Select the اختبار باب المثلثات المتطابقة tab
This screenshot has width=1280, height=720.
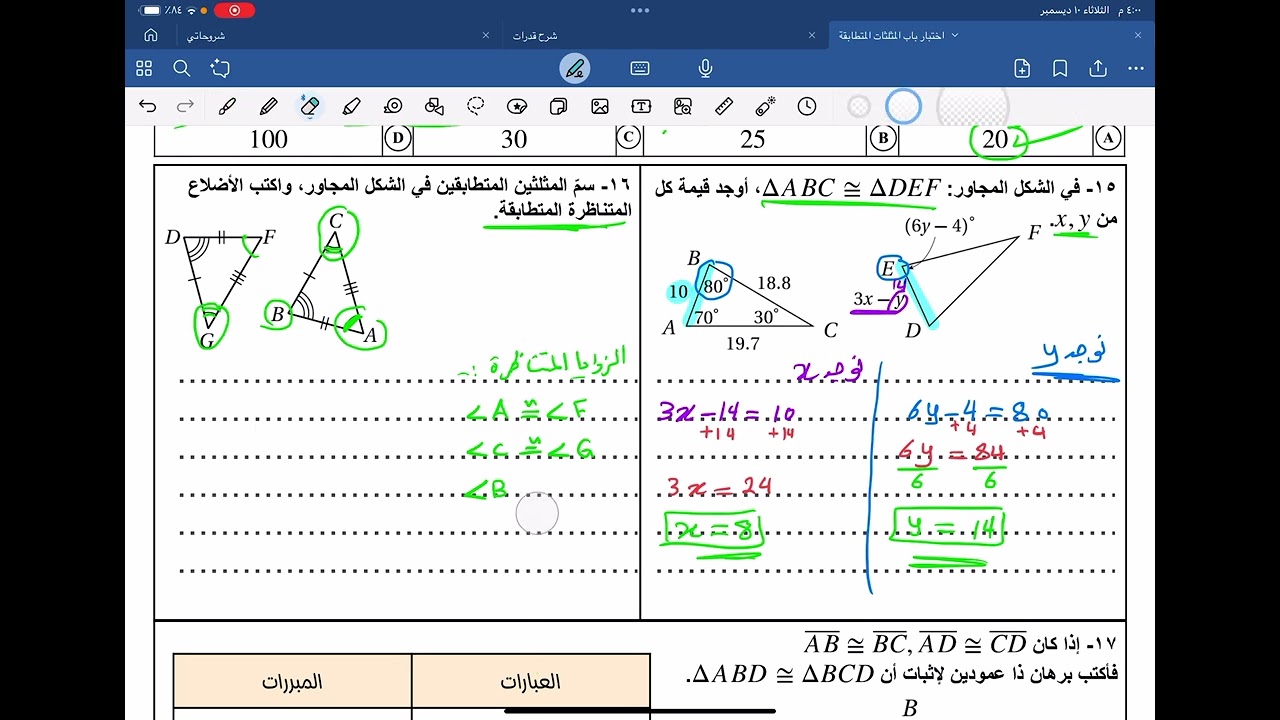(x=894, y=35)
